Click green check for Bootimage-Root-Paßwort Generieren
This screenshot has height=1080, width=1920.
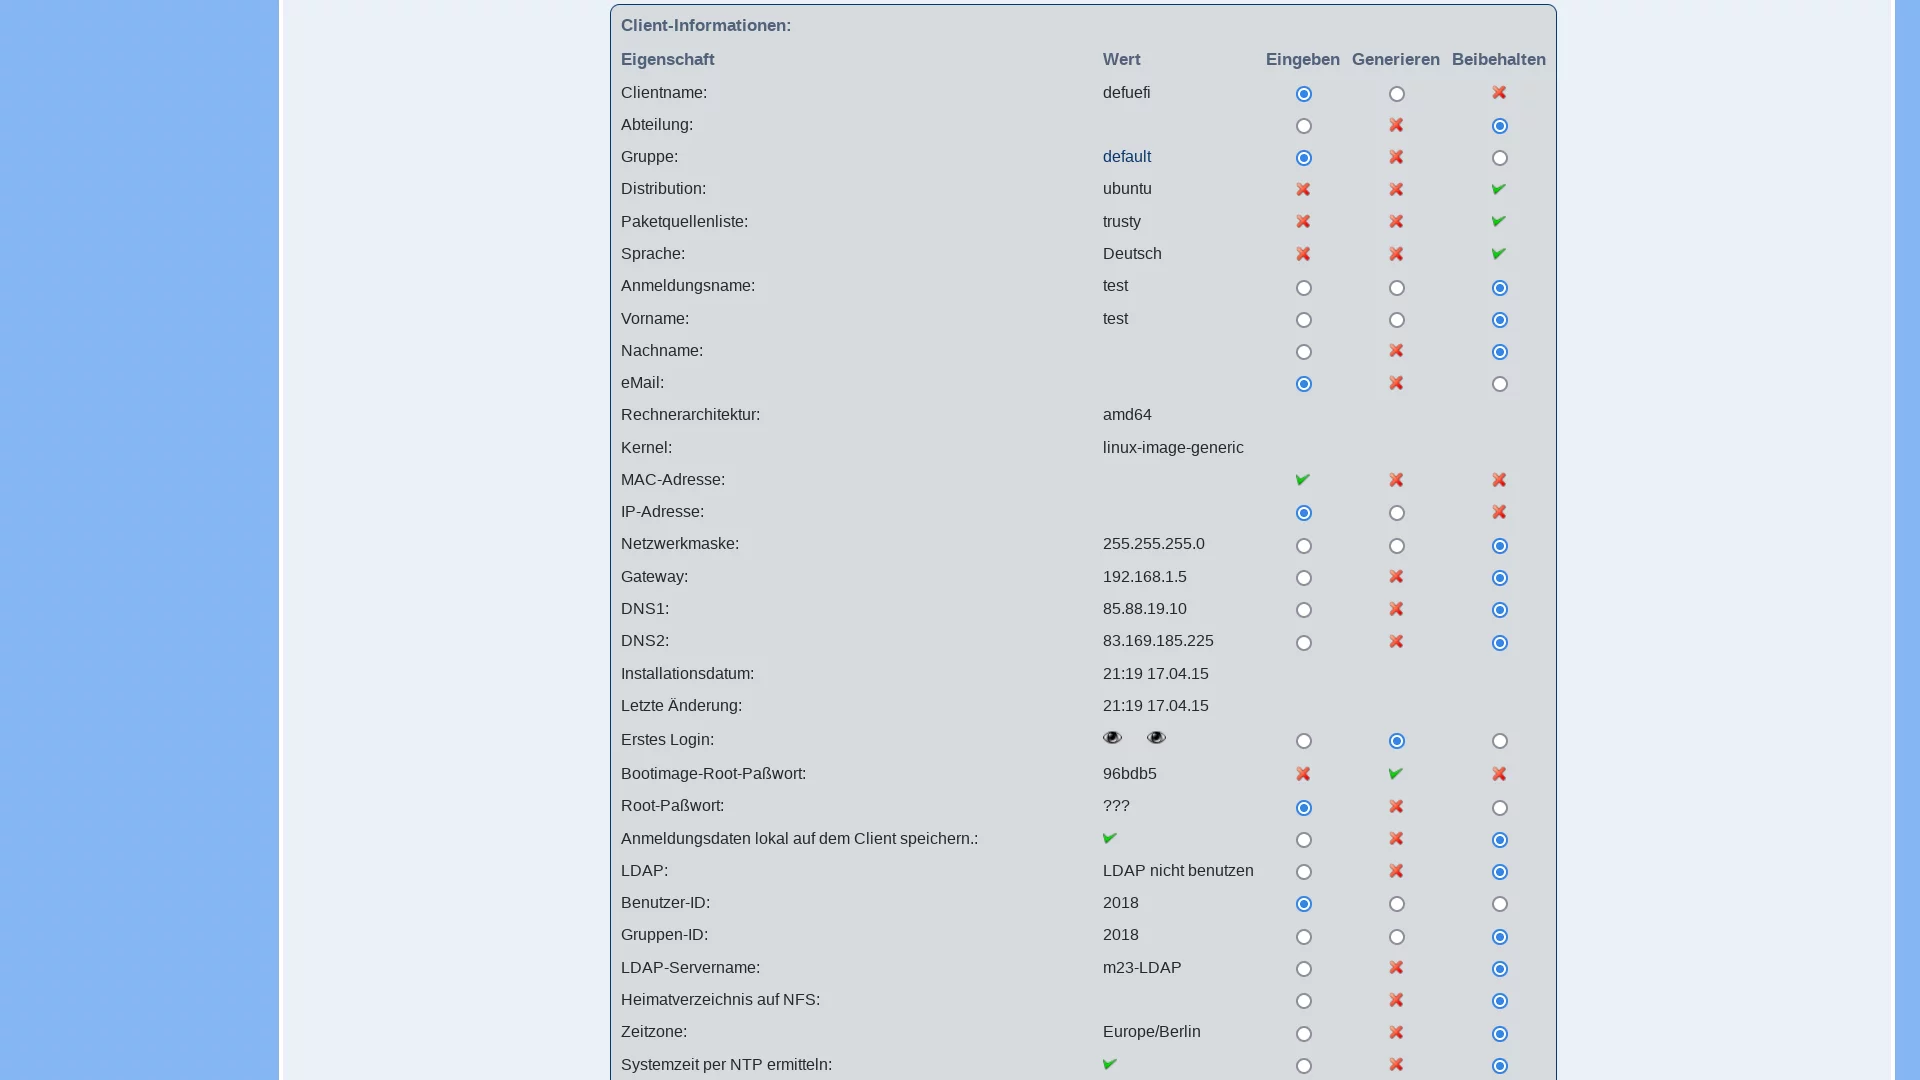pyautogui.click(x=1395, y=774)
